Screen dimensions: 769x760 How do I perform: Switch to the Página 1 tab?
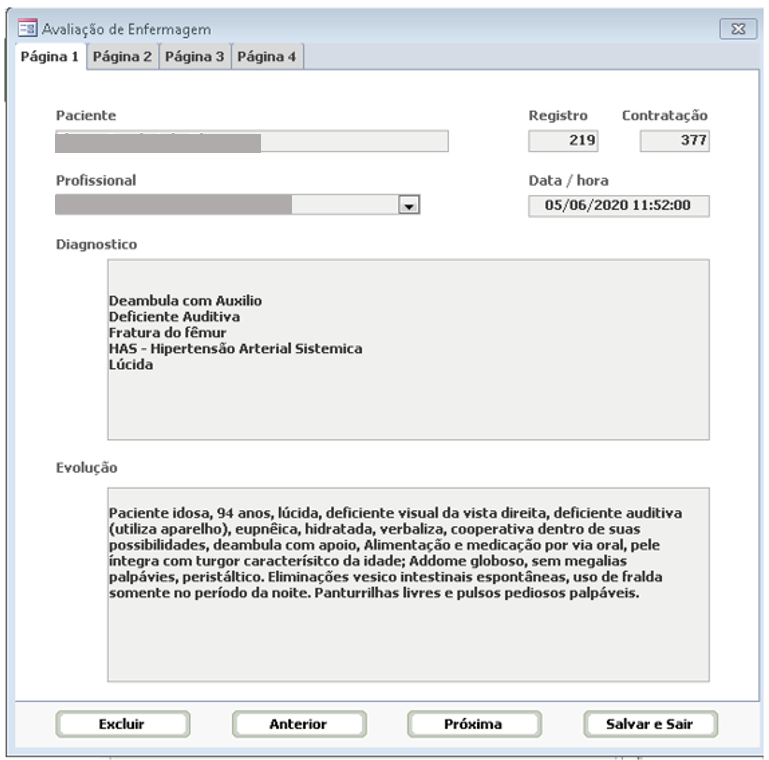(50, 57)
